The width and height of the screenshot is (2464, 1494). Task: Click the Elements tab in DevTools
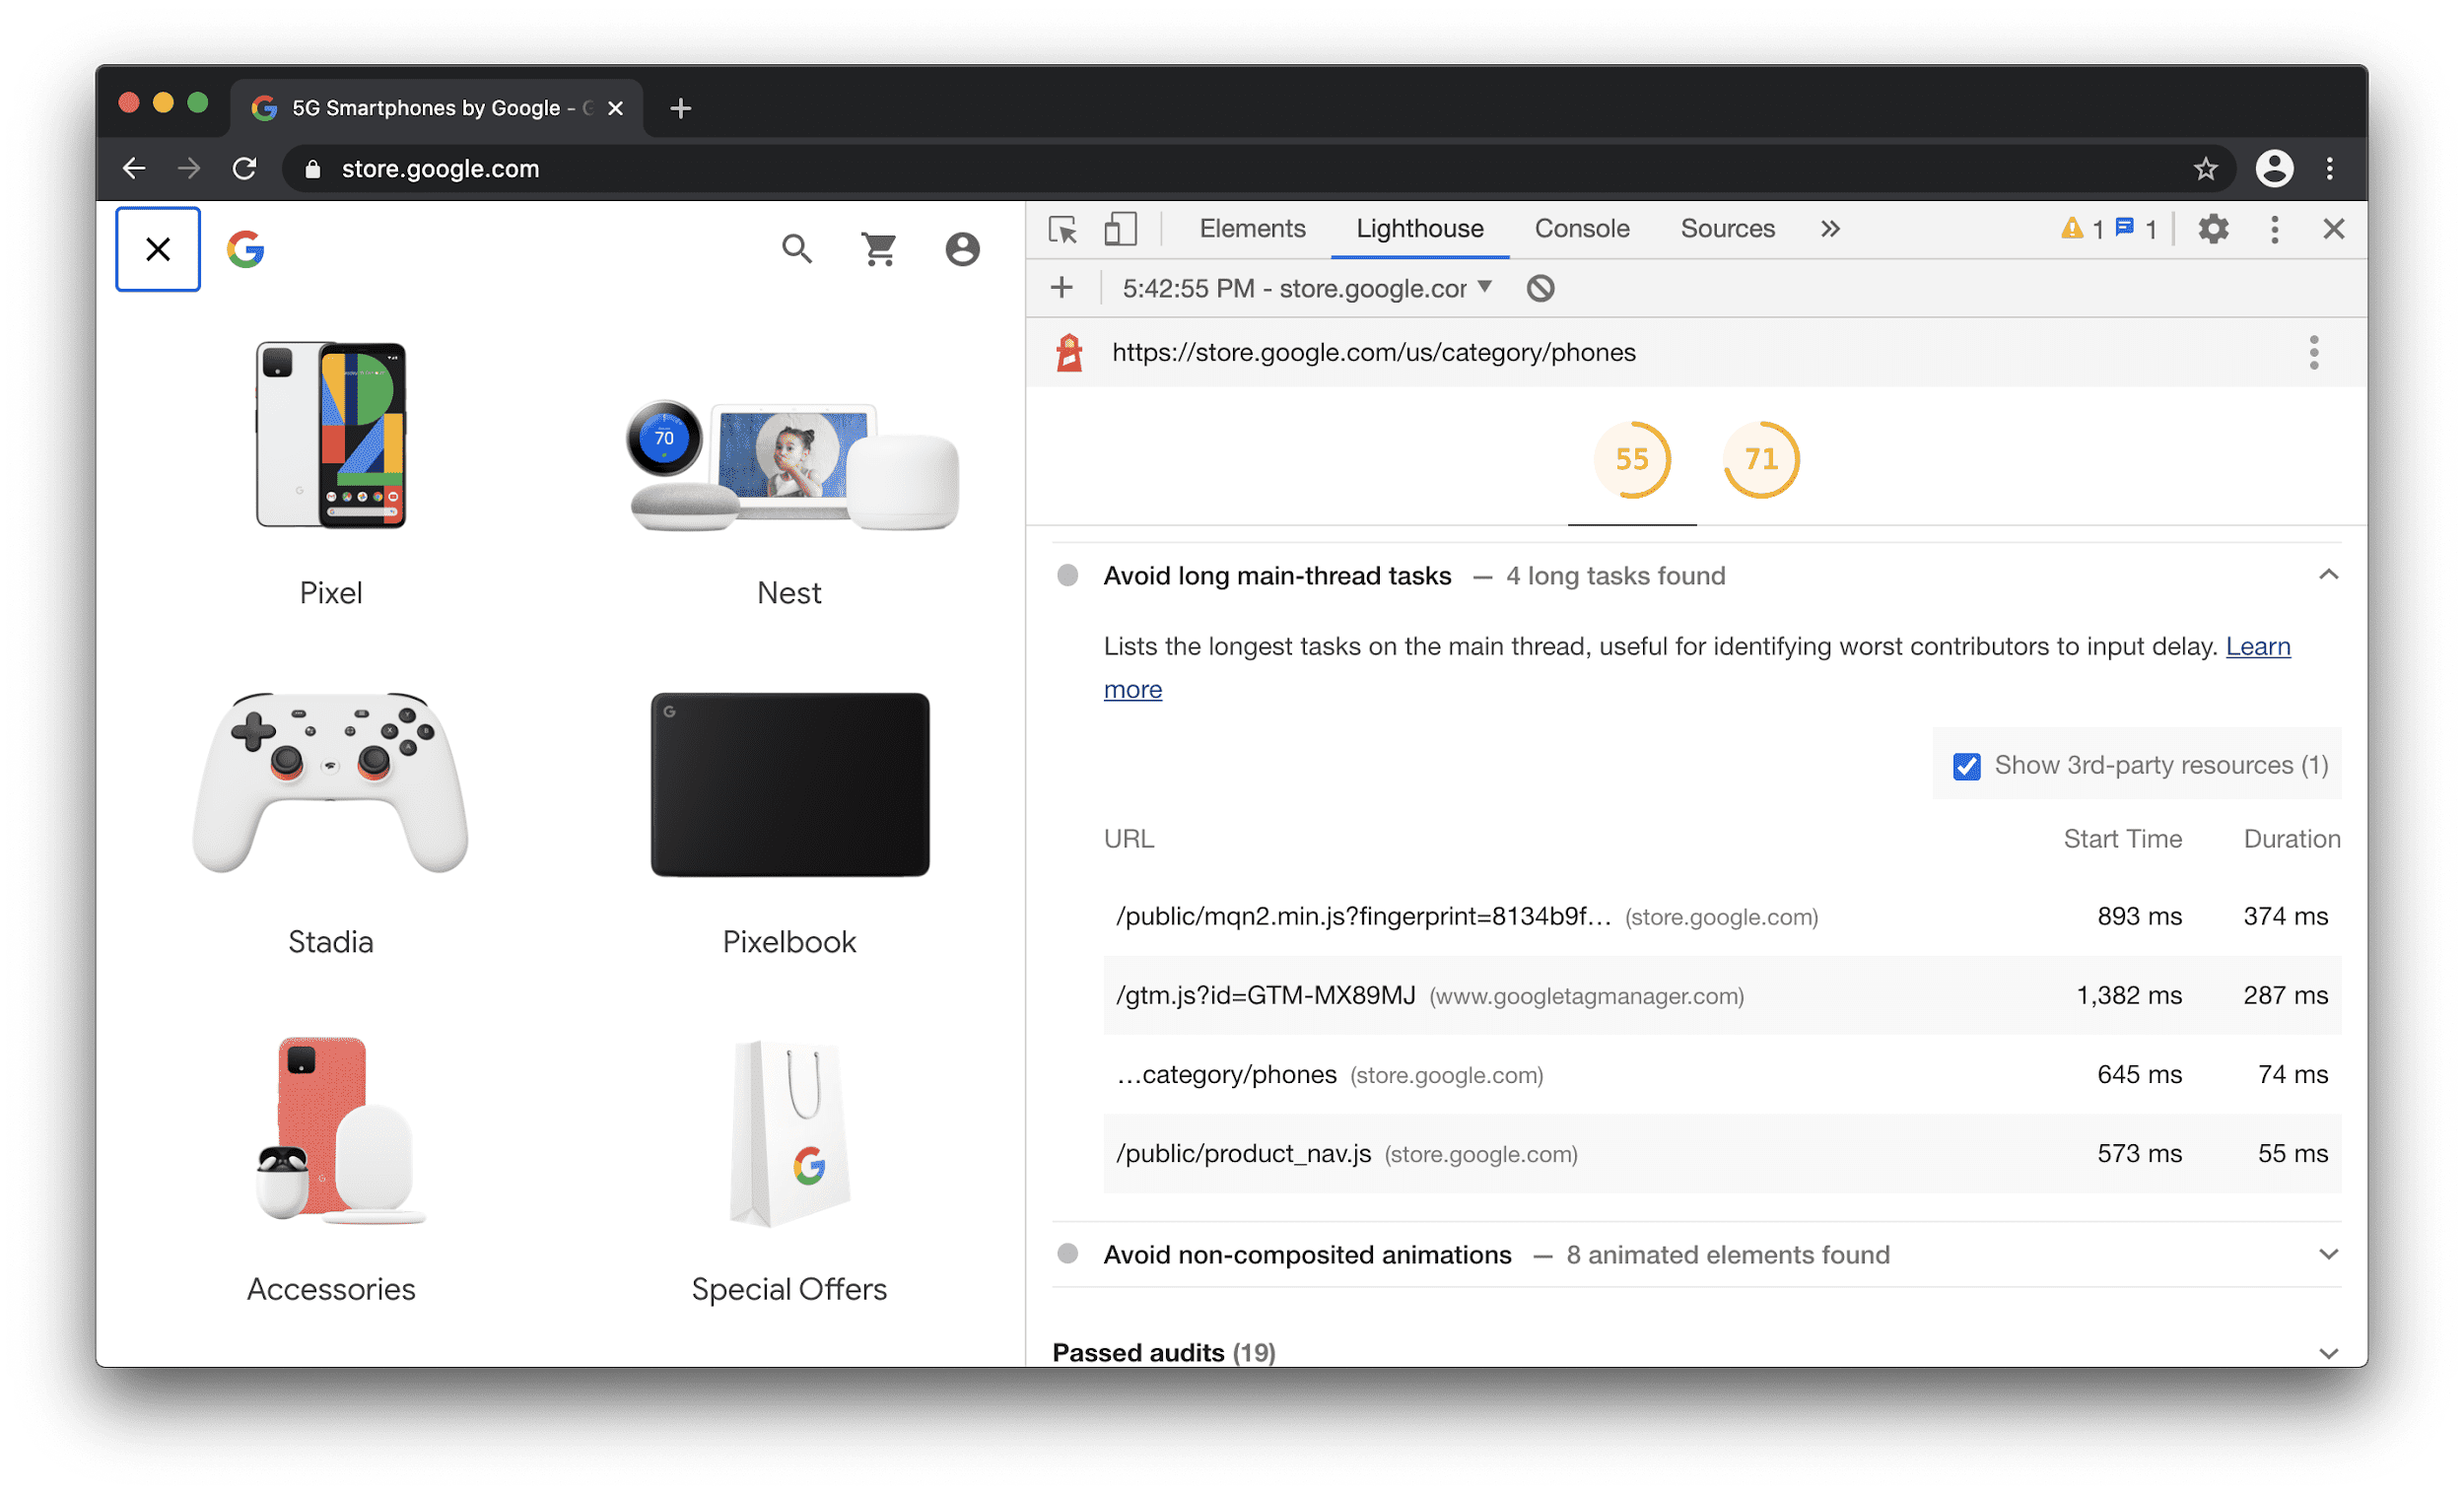pos(1252,229)
